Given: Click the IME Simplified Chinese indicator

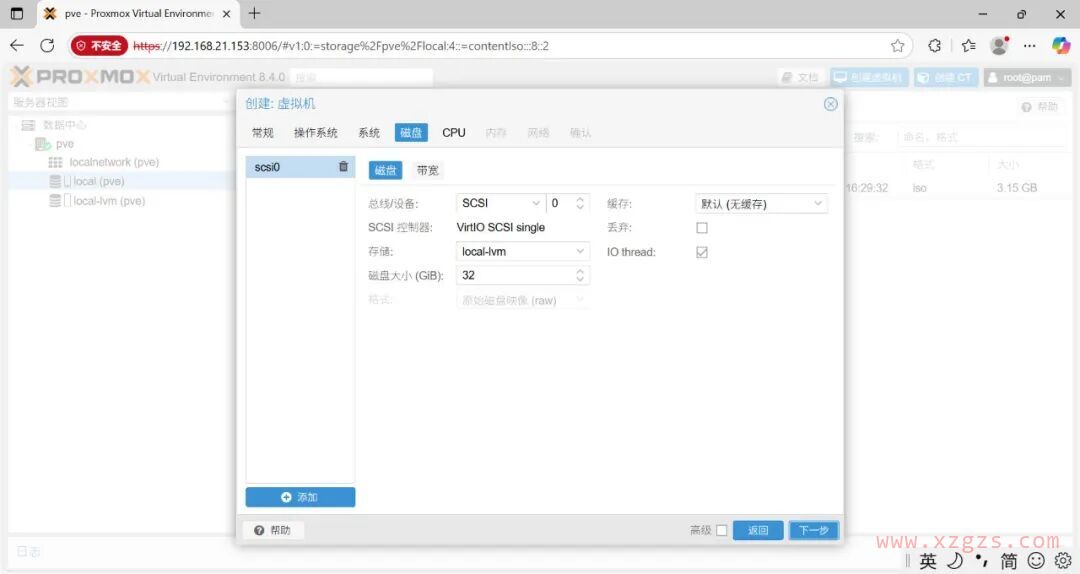Looking at the screenshot, I should (1009, 561).
